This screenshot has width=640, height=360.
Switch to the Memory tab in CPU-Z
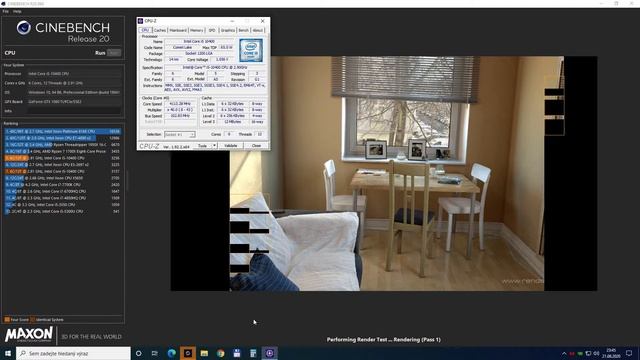point(196,30)
